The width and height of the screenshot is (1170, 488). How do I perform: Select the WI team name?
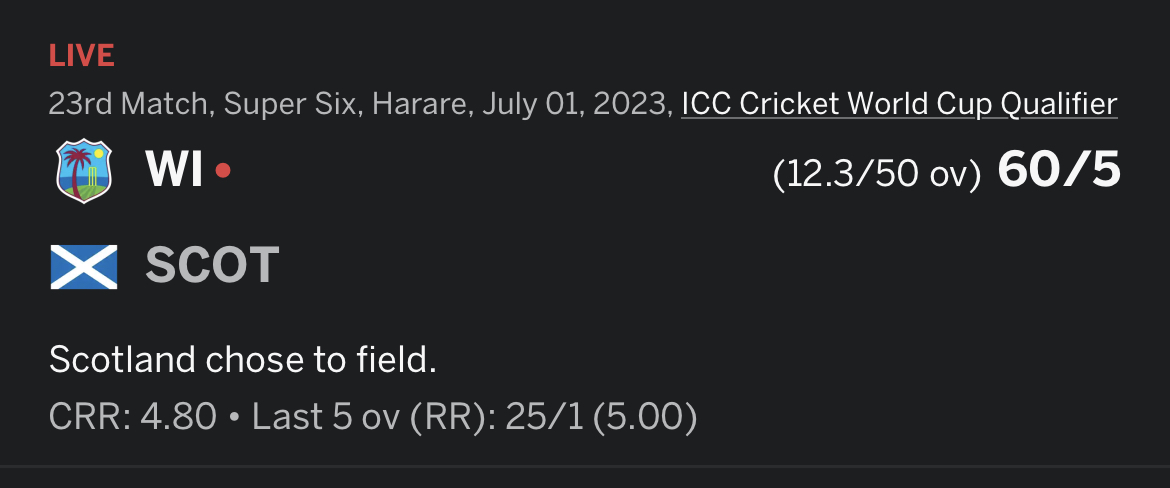pyautogui.click(x=175, y=171)
